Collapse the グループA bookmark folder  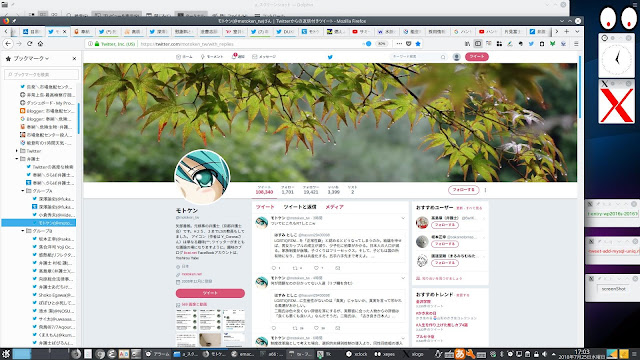pos(23,191)
